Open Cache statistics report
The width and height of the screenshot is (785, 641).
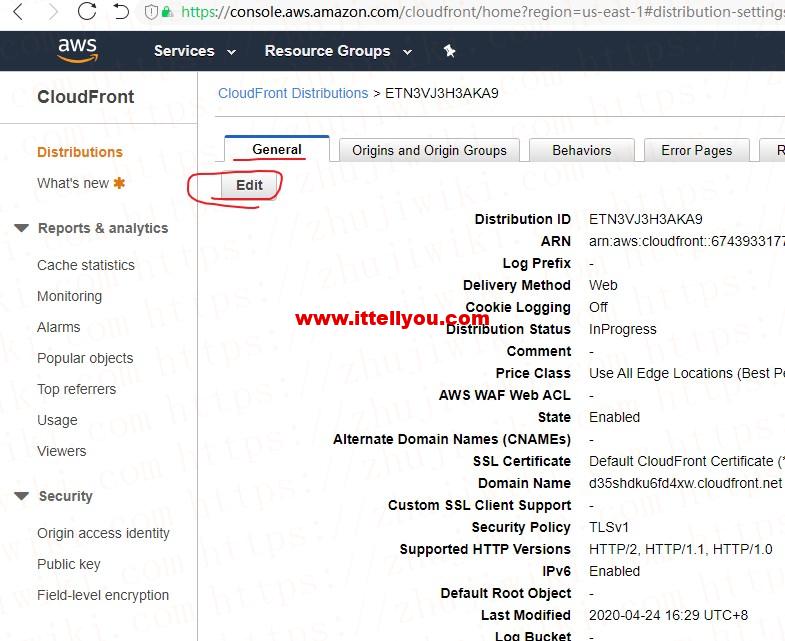(x=86, y=265)
